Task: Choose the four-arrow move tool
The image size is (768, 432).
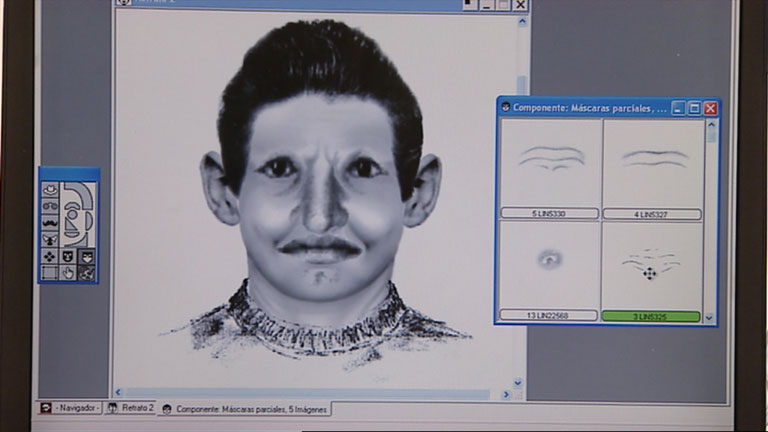Action: pyautogui.click(x=50, y=256)
